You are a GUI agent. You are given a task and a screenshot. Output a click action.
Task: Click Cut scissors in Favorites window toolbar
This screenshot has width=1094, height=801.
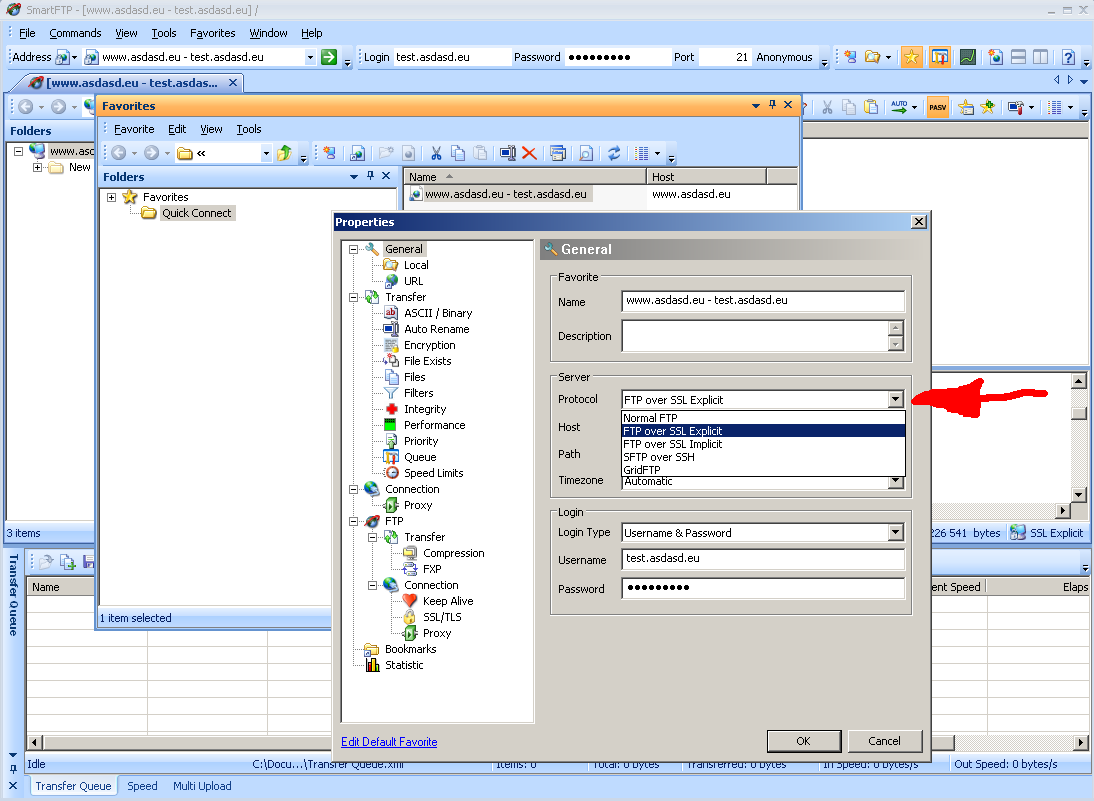point(437,153)
